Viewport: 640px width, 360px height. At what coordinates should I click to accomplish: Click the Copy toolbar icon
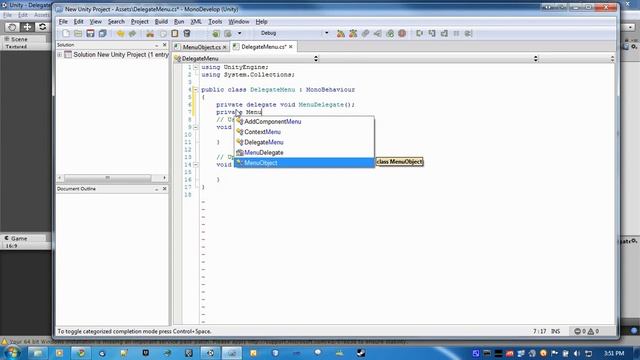point(162,33)
